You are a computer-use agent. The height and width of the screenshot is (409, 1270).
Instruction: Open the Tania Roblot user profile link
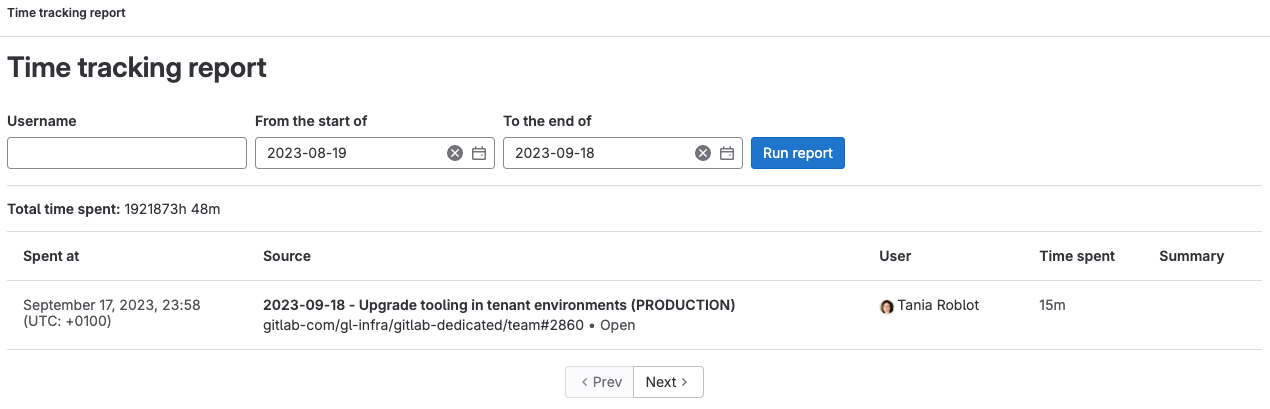pyautogui.click(x=938, y=305)
